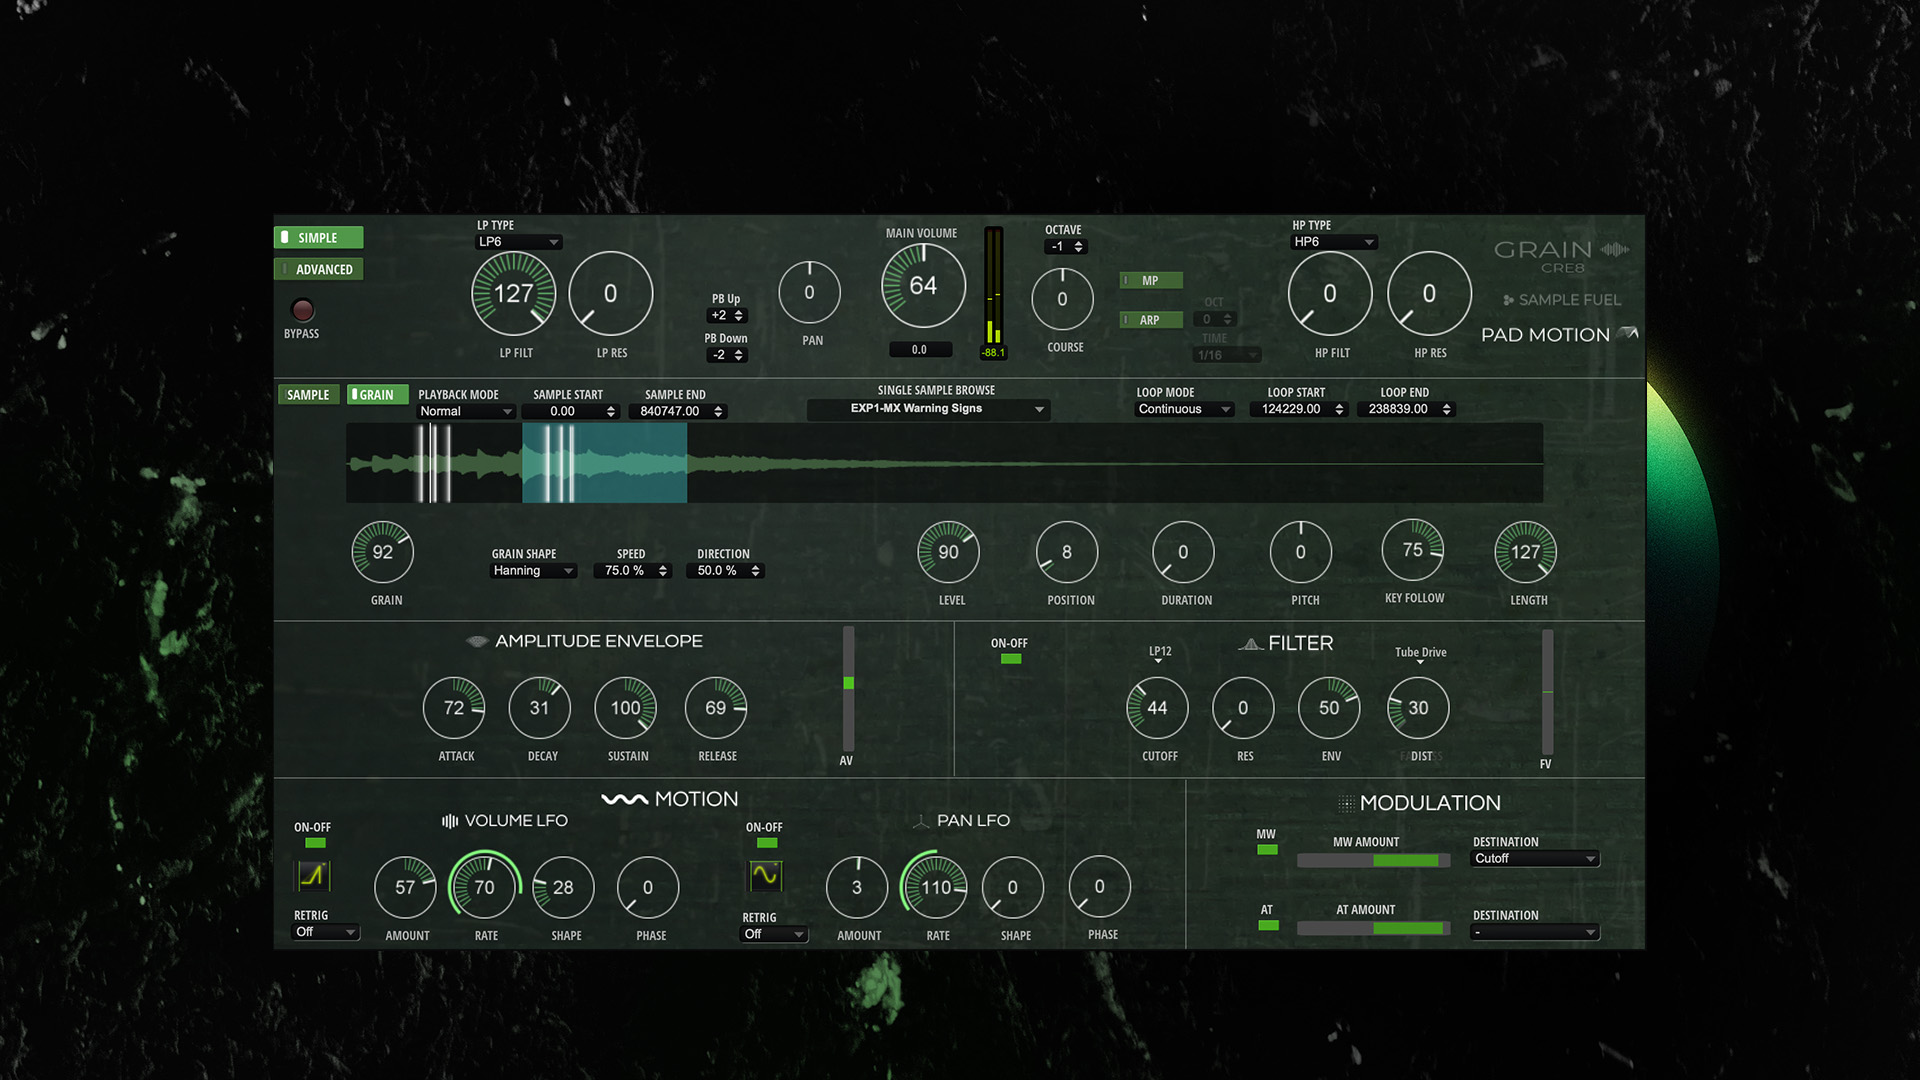Screen dimensions: 1920x1080
Task: Disable the Filter ON-OFF switch
Action: 1010,658
